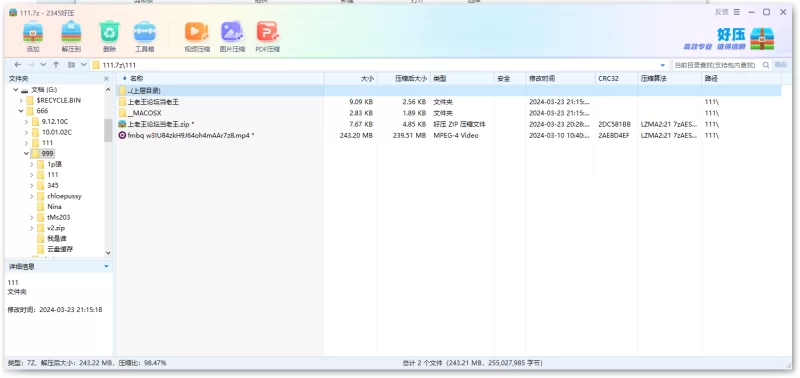Viewport: 800px width, 378px height.
Task: Click the folder tree scrollbar down arrow
Action: pyautogui.click(x=108, y=253)
